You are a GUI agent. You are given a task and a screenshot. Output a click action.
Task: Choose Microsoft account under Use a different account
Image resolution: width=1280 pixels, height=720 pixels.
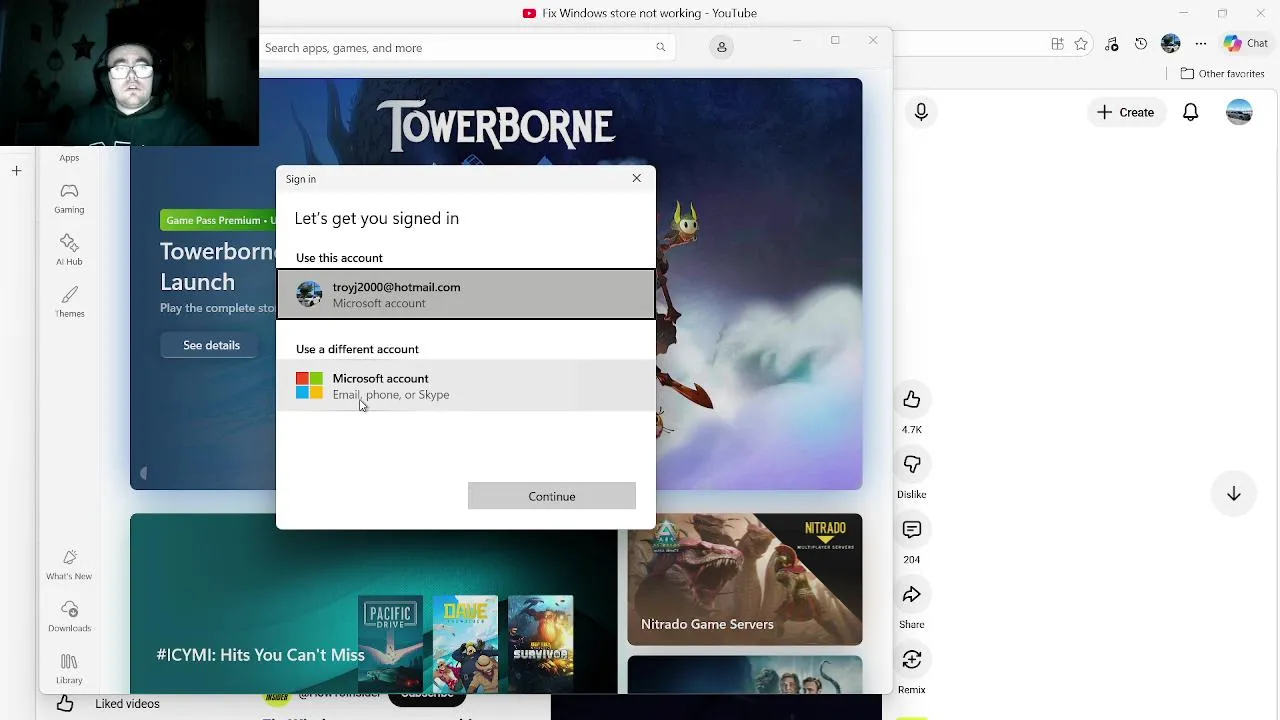coord(466,386)
